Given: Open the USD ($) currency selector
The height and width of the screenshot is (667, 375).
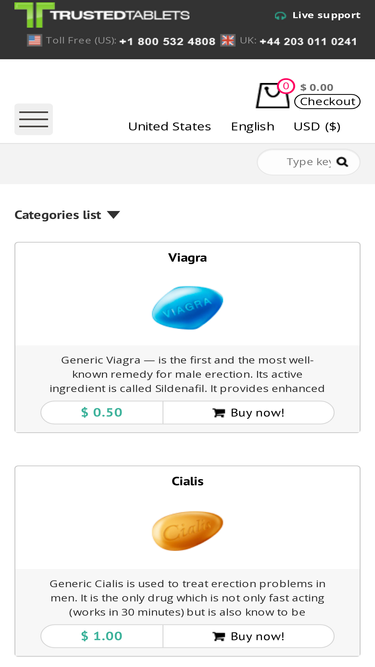Looking at the screenshot, I should [317, 127].
